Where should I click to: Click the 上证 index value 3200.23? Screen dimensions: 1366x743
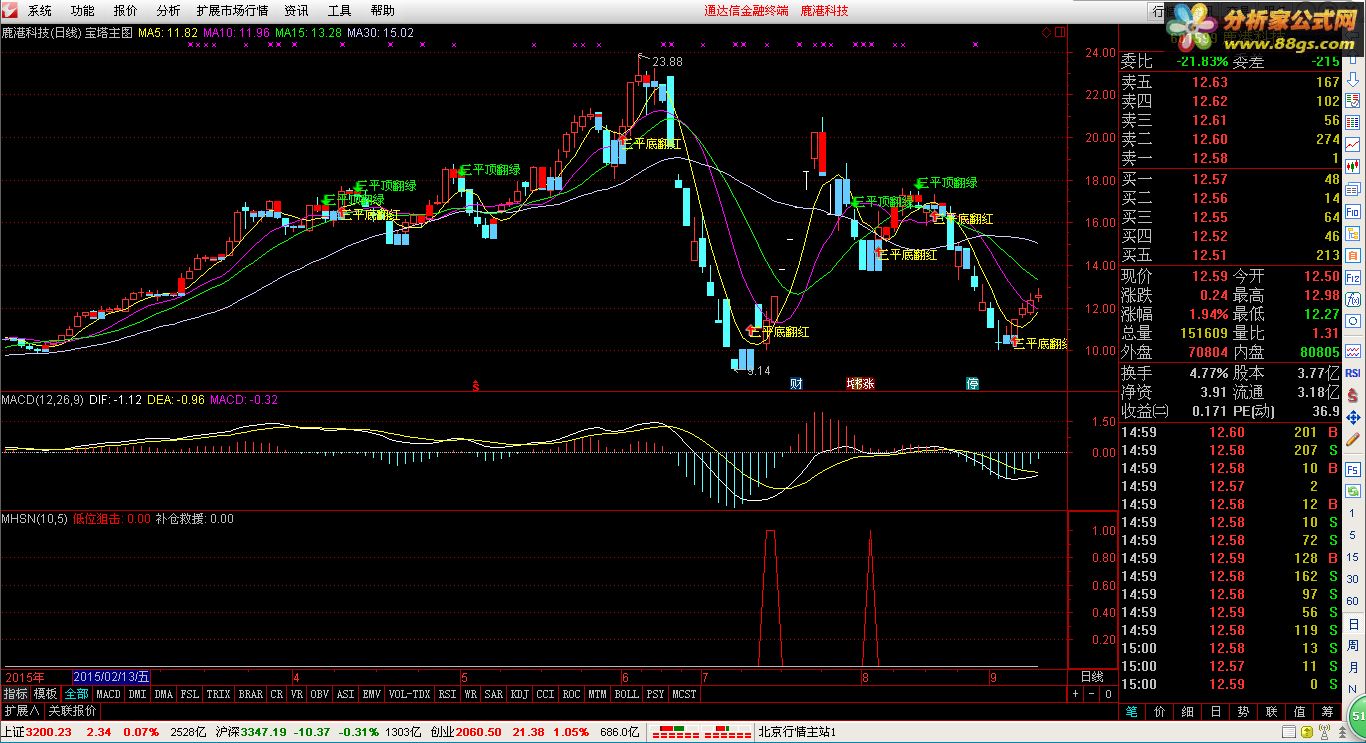[49, 732]
